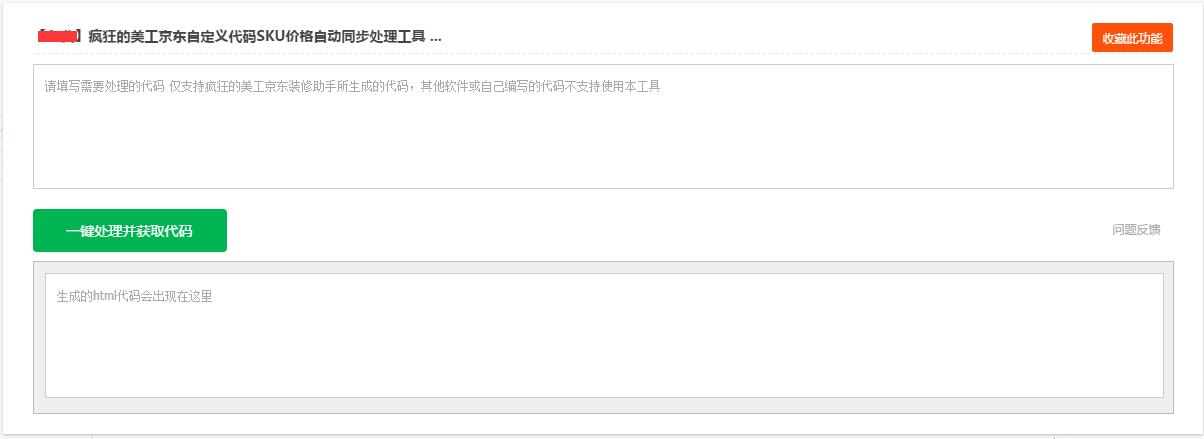Viewport: 1204px width, 439px height.
Task: Click the green 一键处理并获取代码 button
Action: click(130, 231)
